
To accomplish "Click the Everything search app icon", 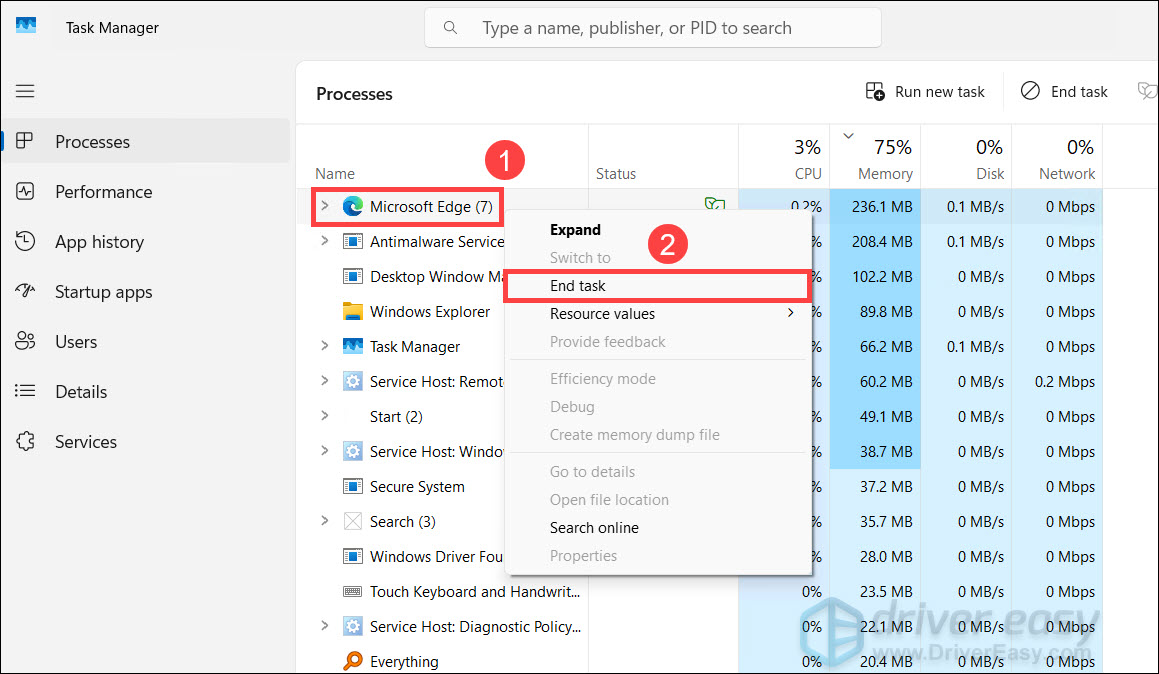I will point(353,660).
